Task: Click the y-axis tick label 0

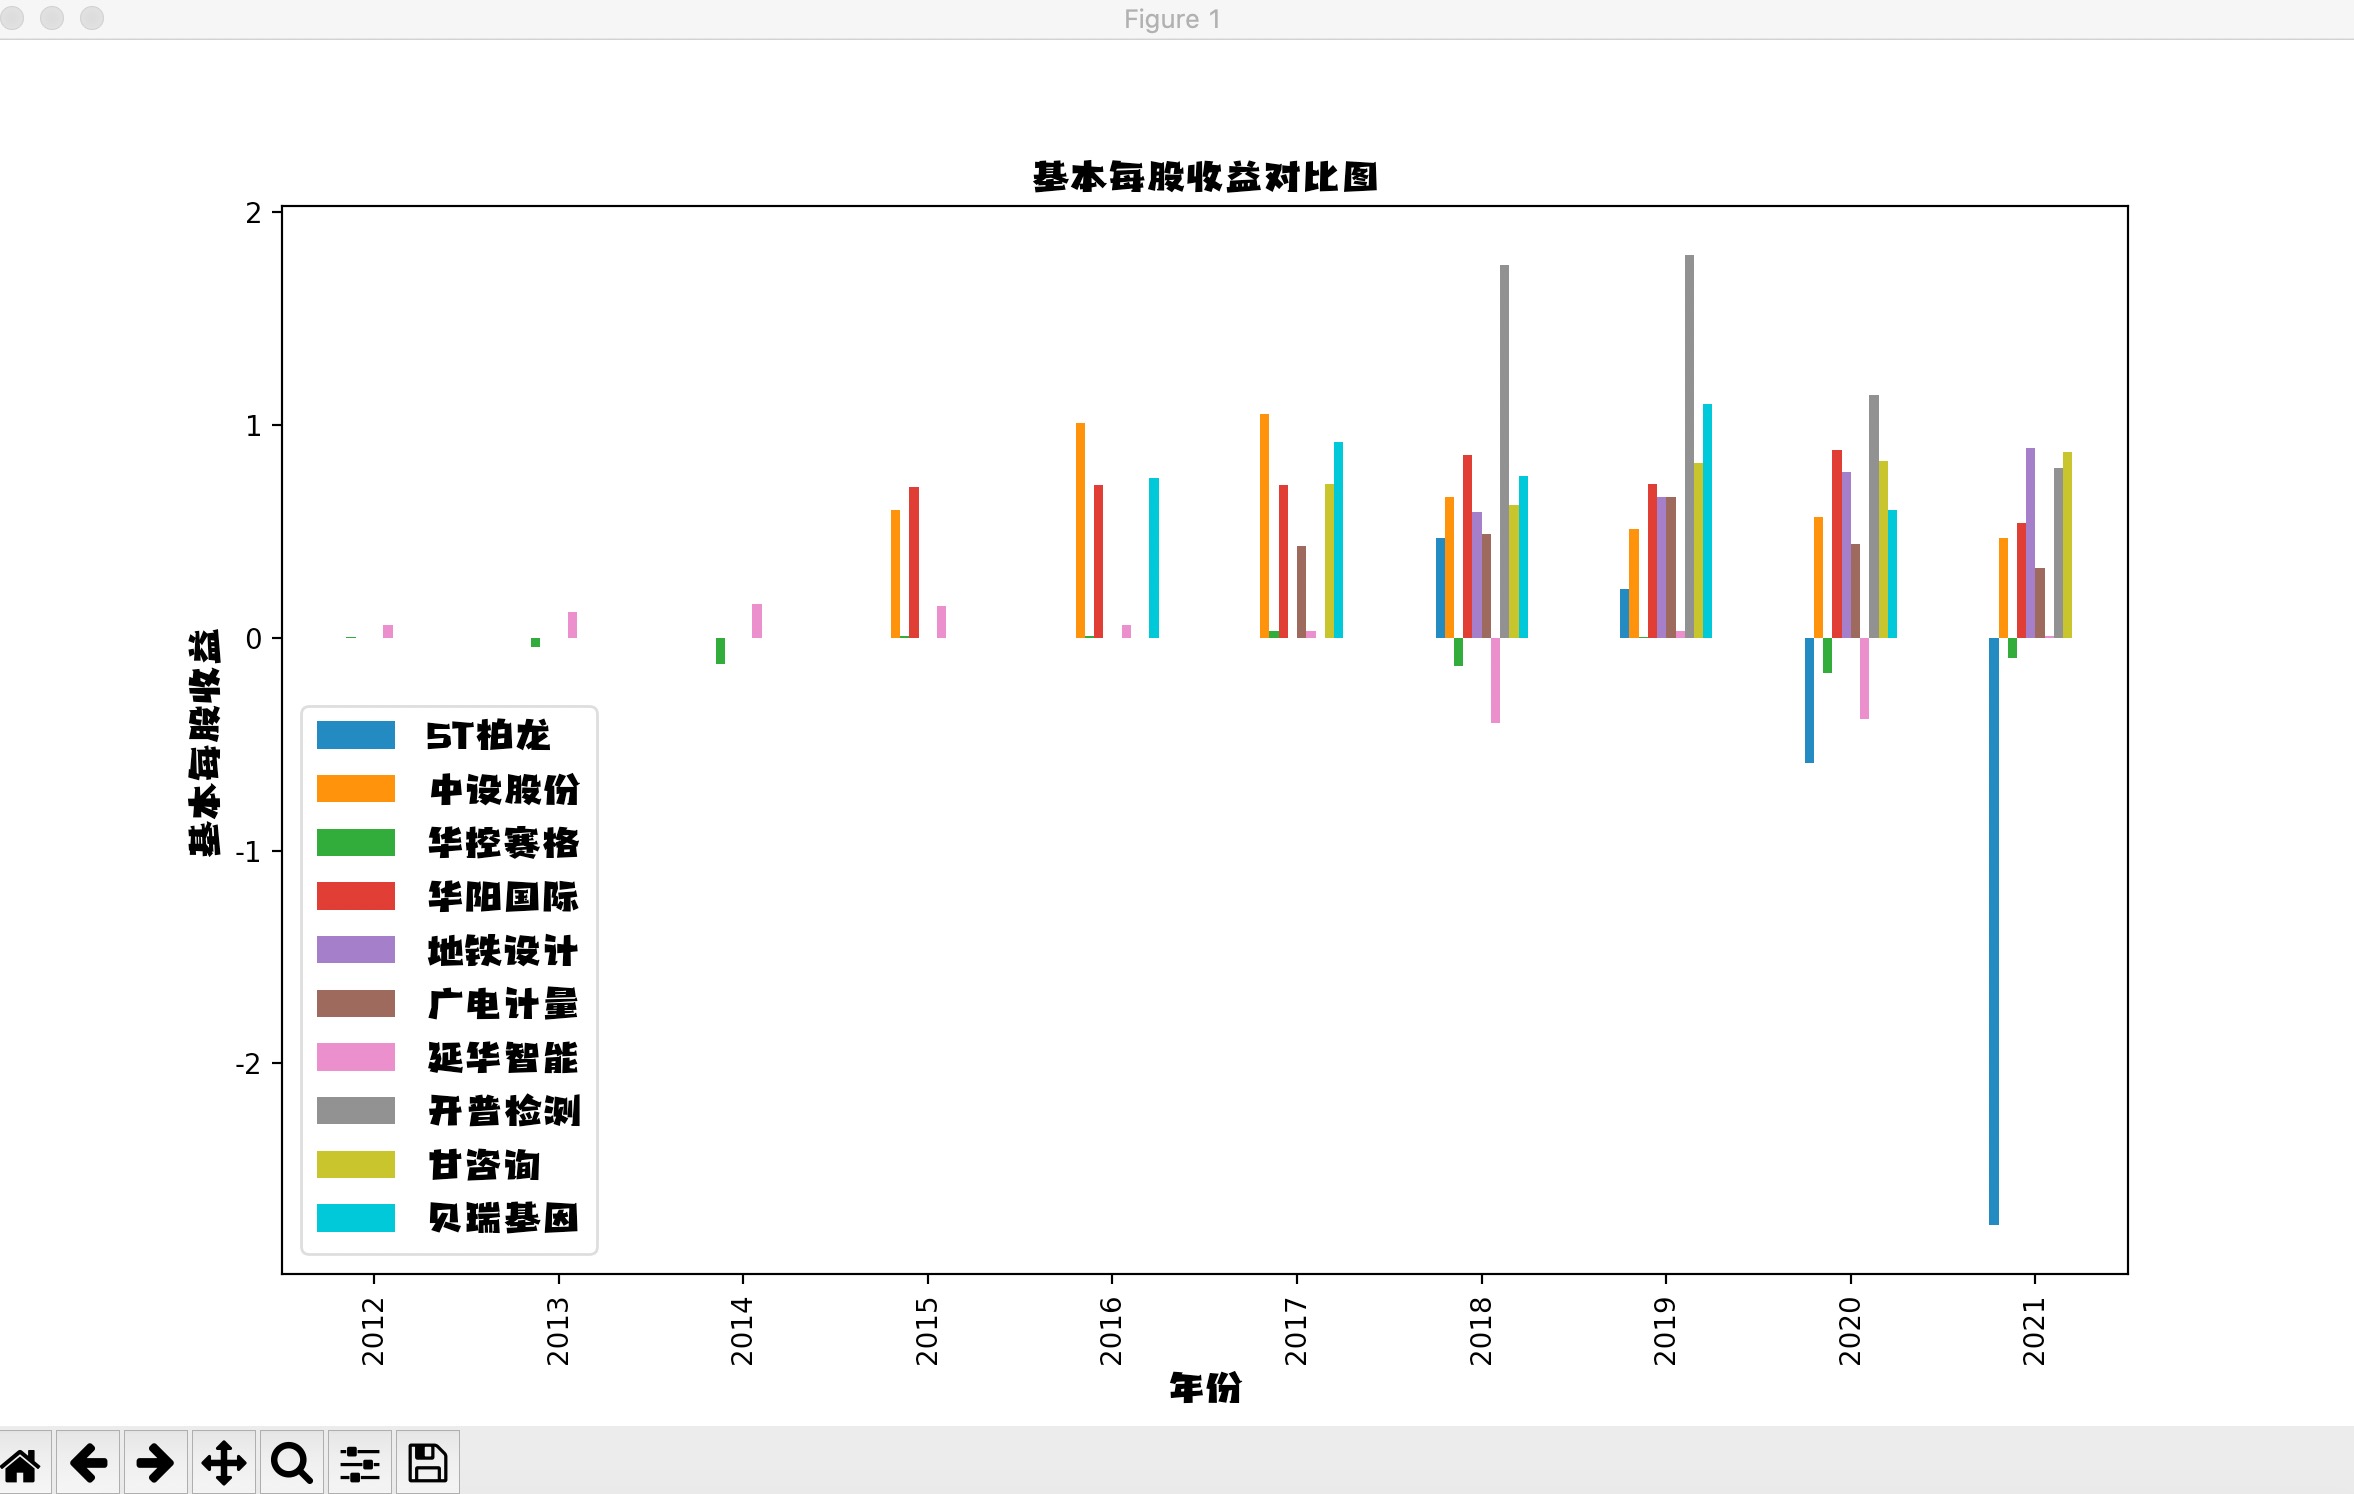Action: (254, 639)
